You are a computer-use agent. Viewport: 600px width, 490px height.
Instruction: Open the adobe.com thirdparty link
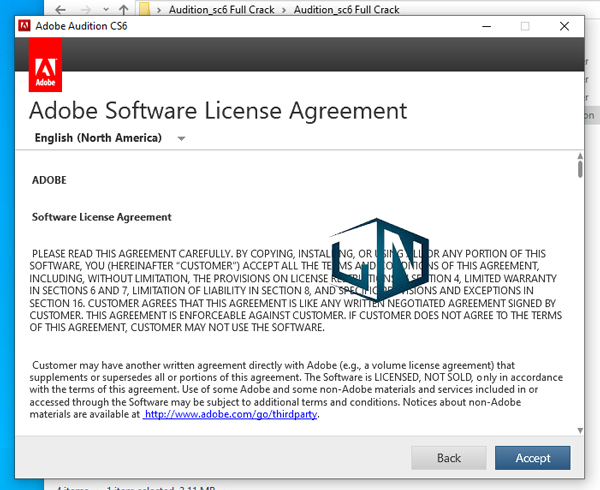click(x=231, y=414)
